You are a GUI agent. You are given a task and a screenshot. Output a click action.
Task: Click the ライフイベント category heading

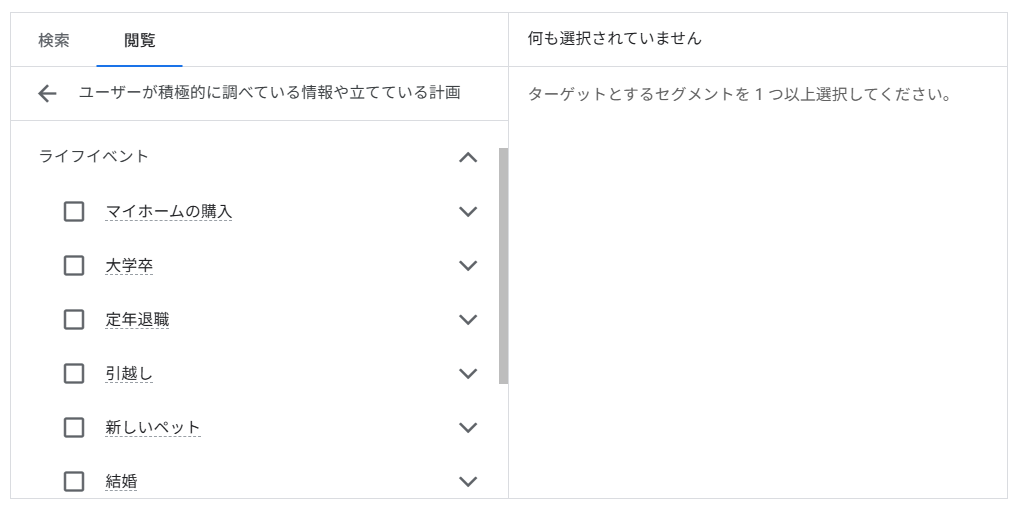94,156
